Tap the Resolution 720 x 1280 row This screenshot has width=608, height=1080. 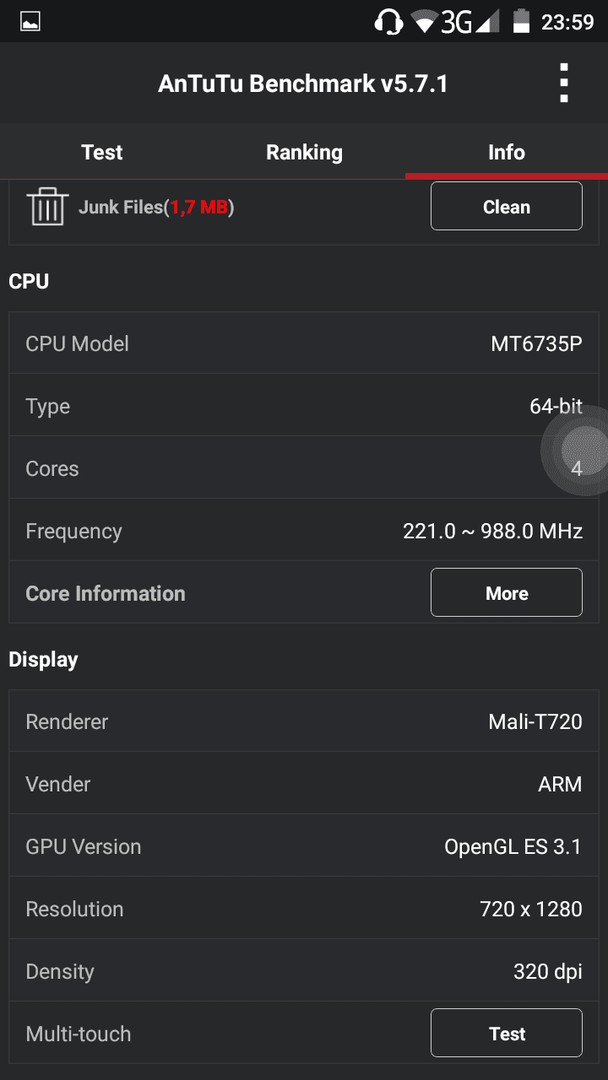(x=304, y=908)
